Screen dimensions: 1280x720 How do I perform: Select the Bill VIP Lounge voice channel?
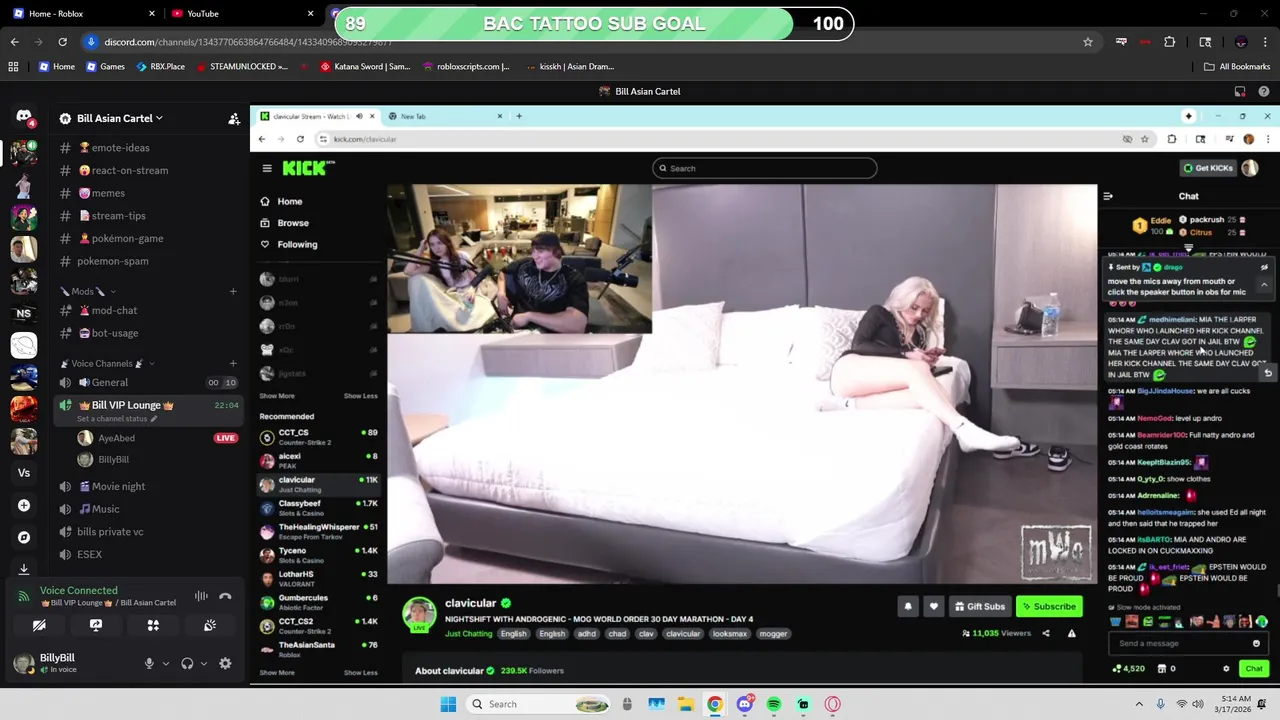148,409
